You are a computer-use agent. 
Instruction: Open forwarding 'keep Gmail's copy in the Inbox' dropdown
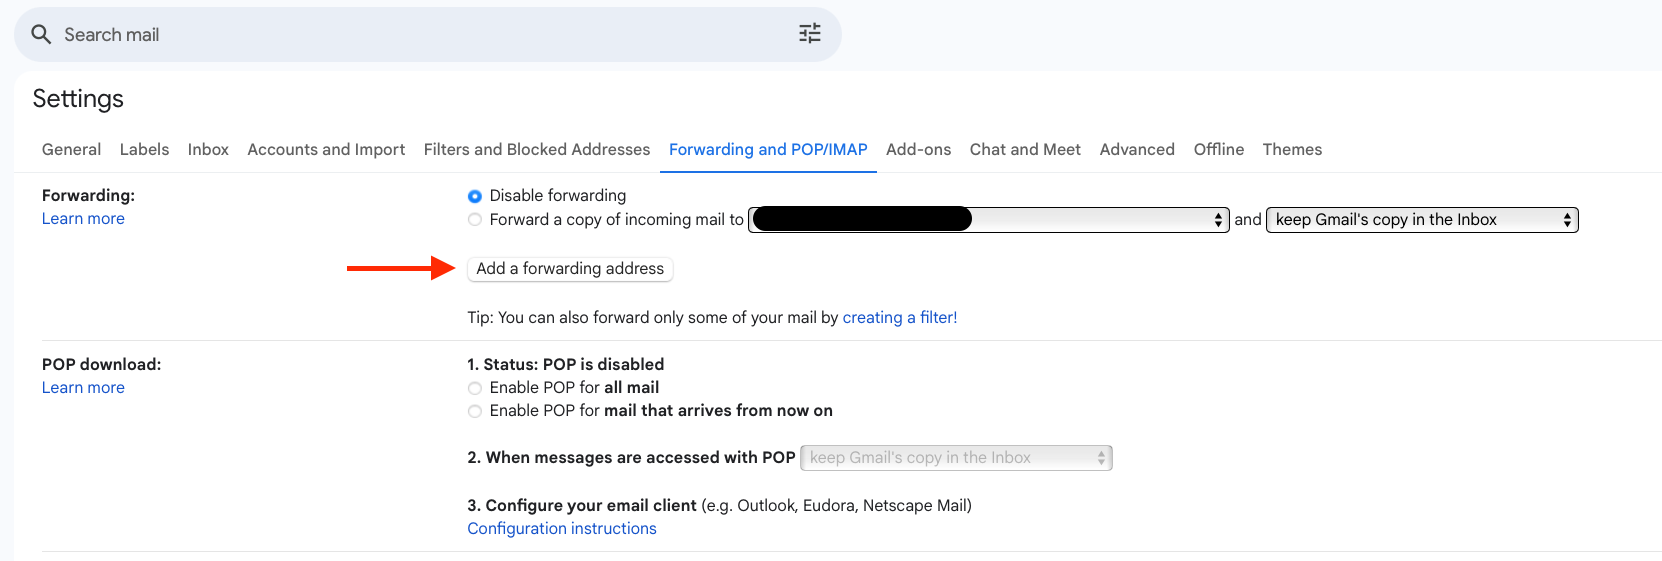[1422, 220]
